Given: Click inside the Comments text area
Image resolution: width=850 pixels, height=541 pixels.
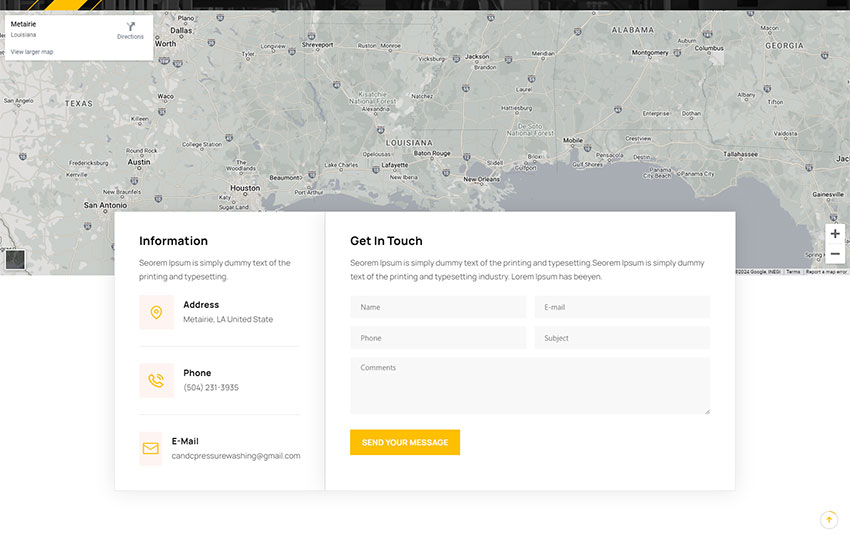Looking at the screenshot, I should [x=530, y=385].
